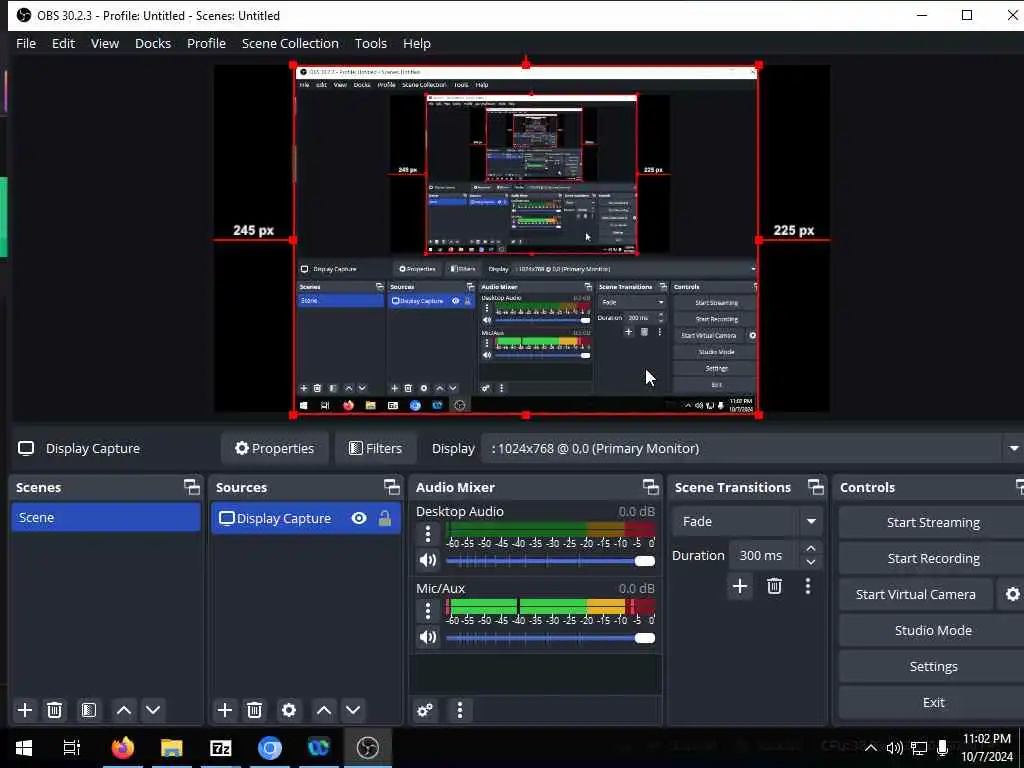Undock the Audio Mixer panel
This screenshot has width=1024, height=768.
650,487
